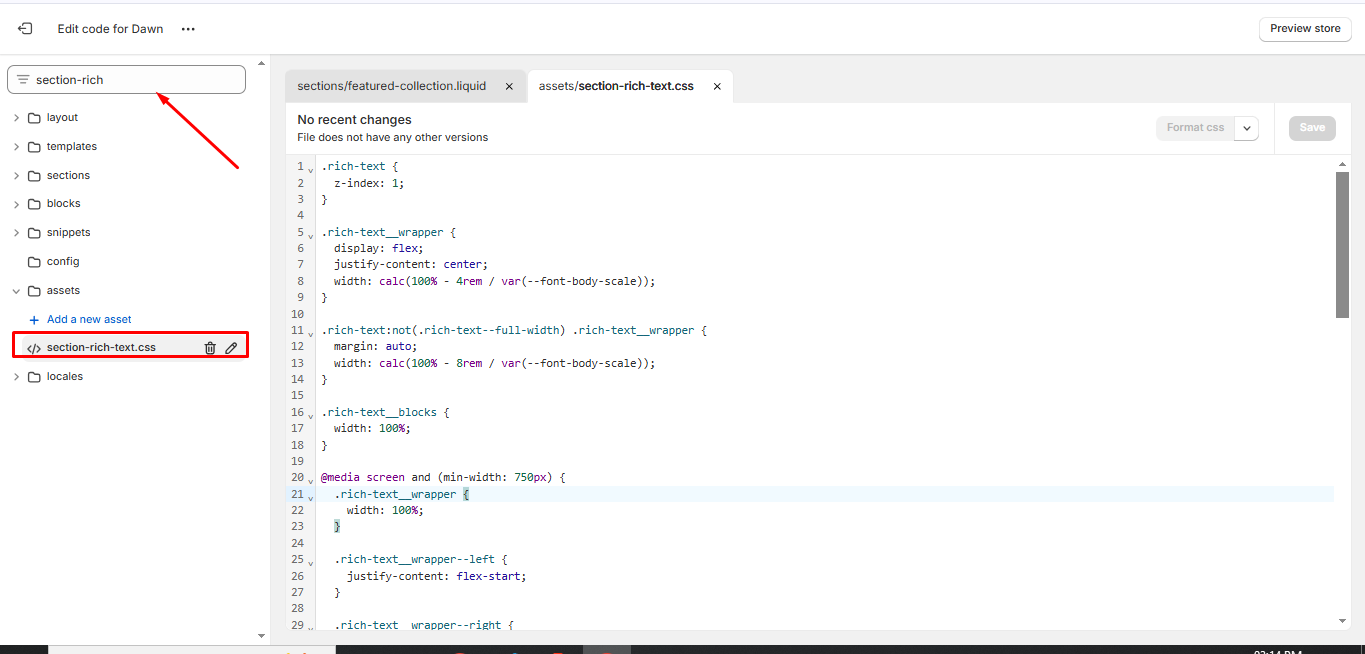
Task: Click the Format css button
Action: [1195, 128]
